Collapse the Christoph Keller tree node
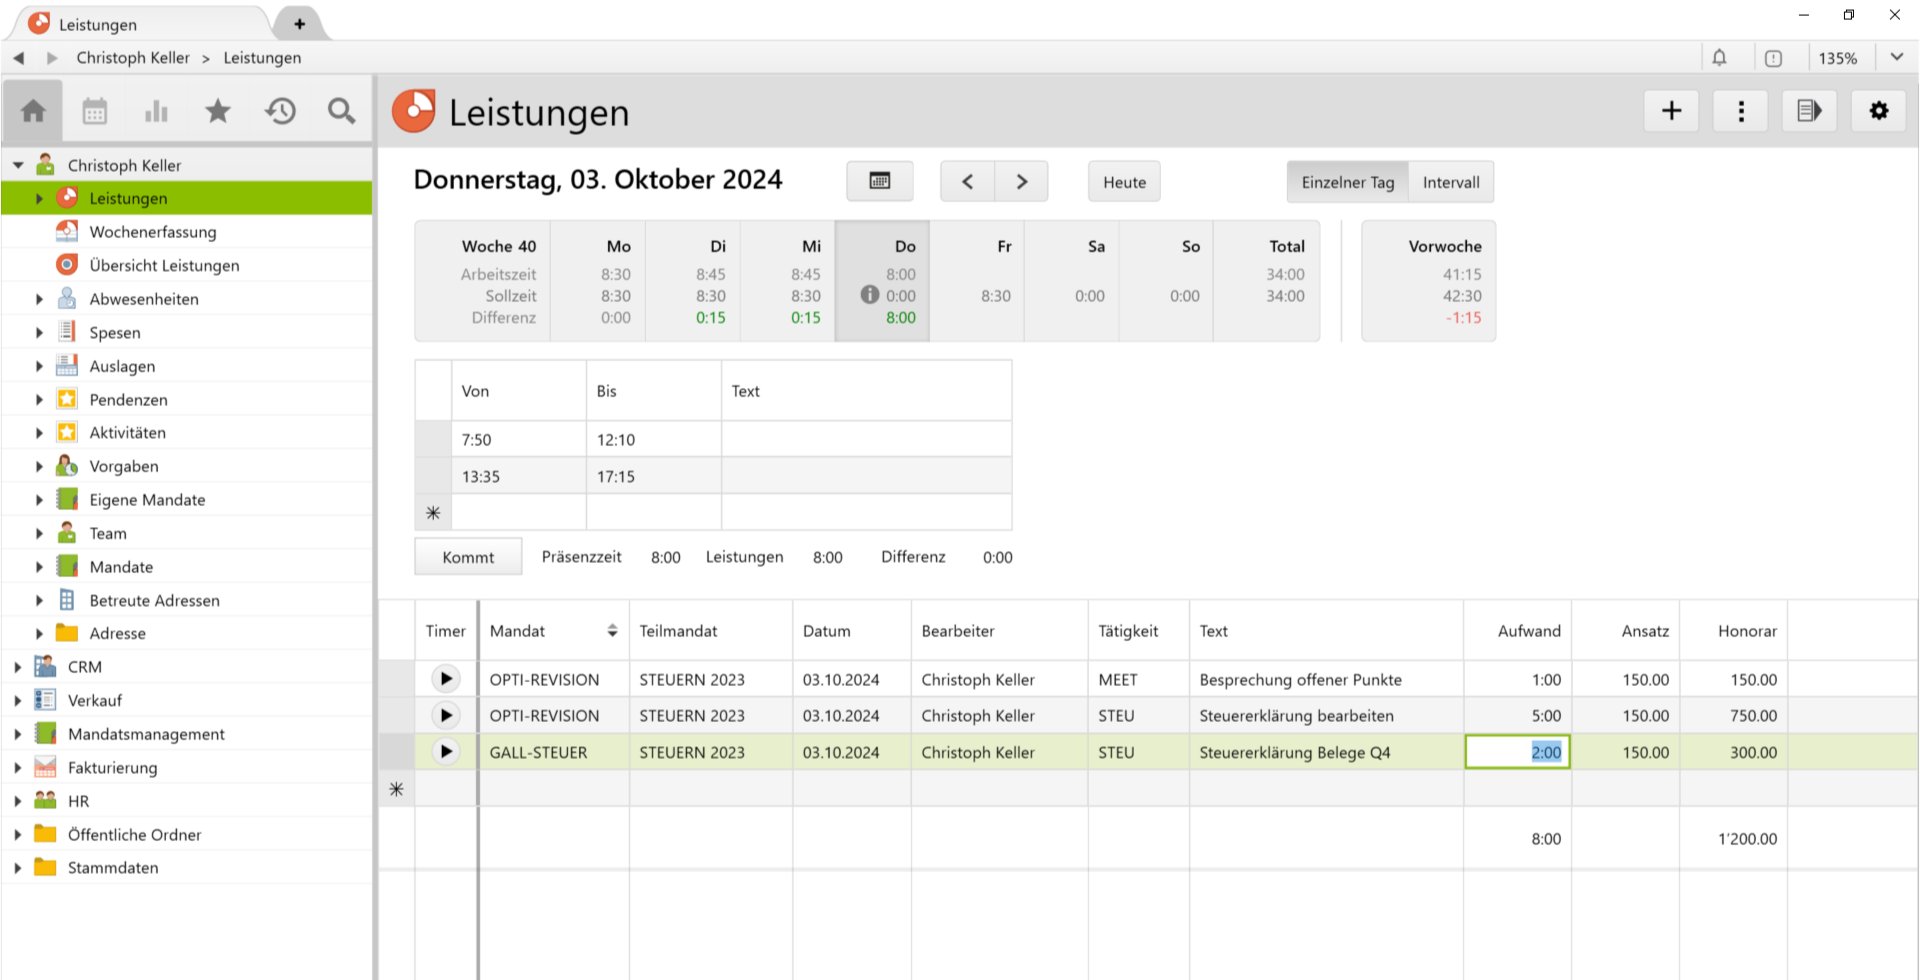This screenshot has height=980, width=1920. tap(18, 165)
